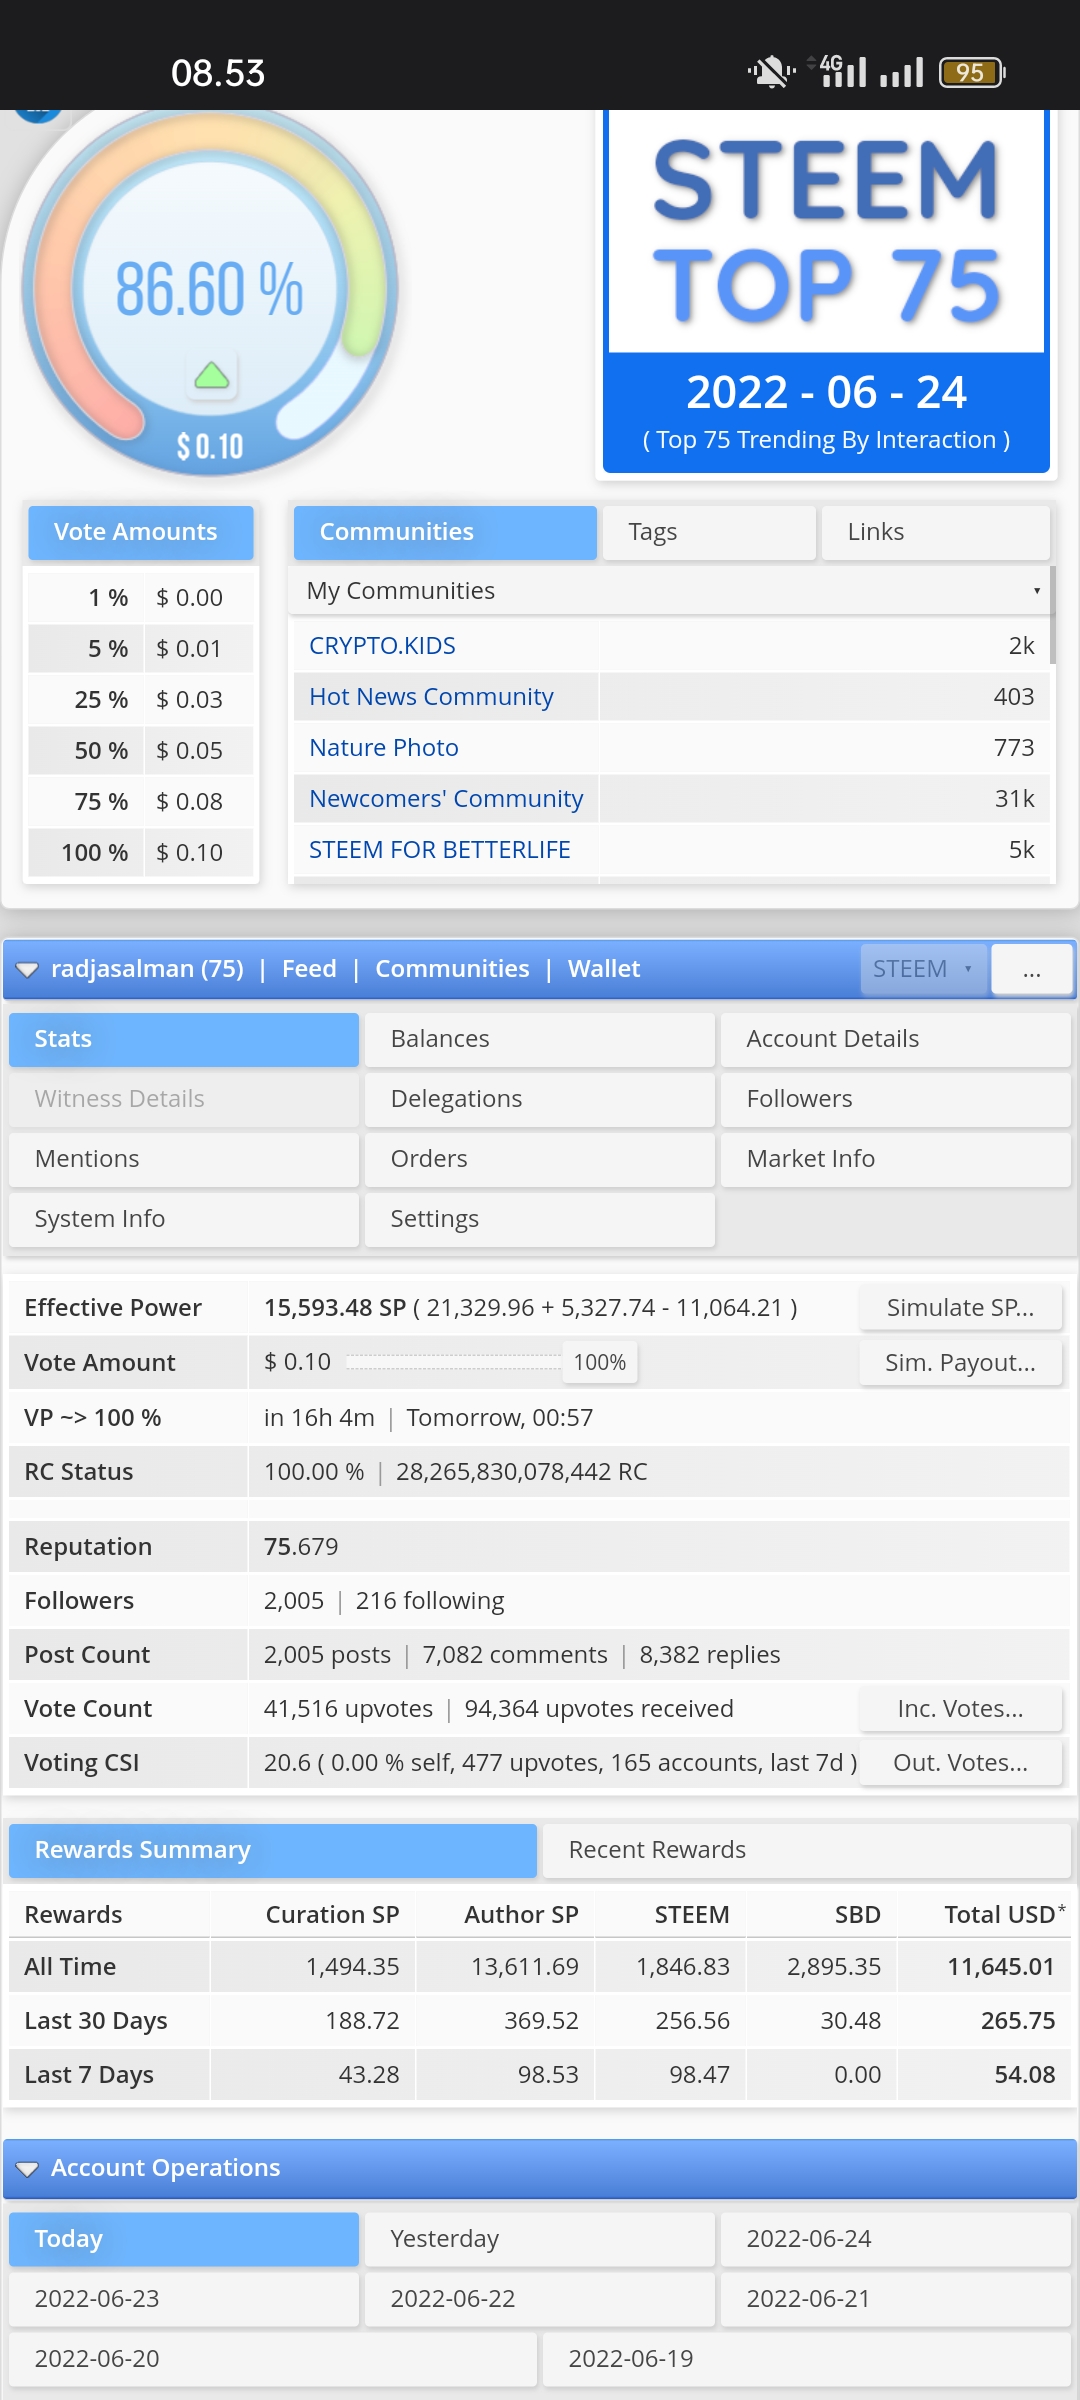The width and height of the screenshot is (1080, 2400).
Task: Click the RC Status value 28,265,830,078,442 RC
Action: [522, 1472]
